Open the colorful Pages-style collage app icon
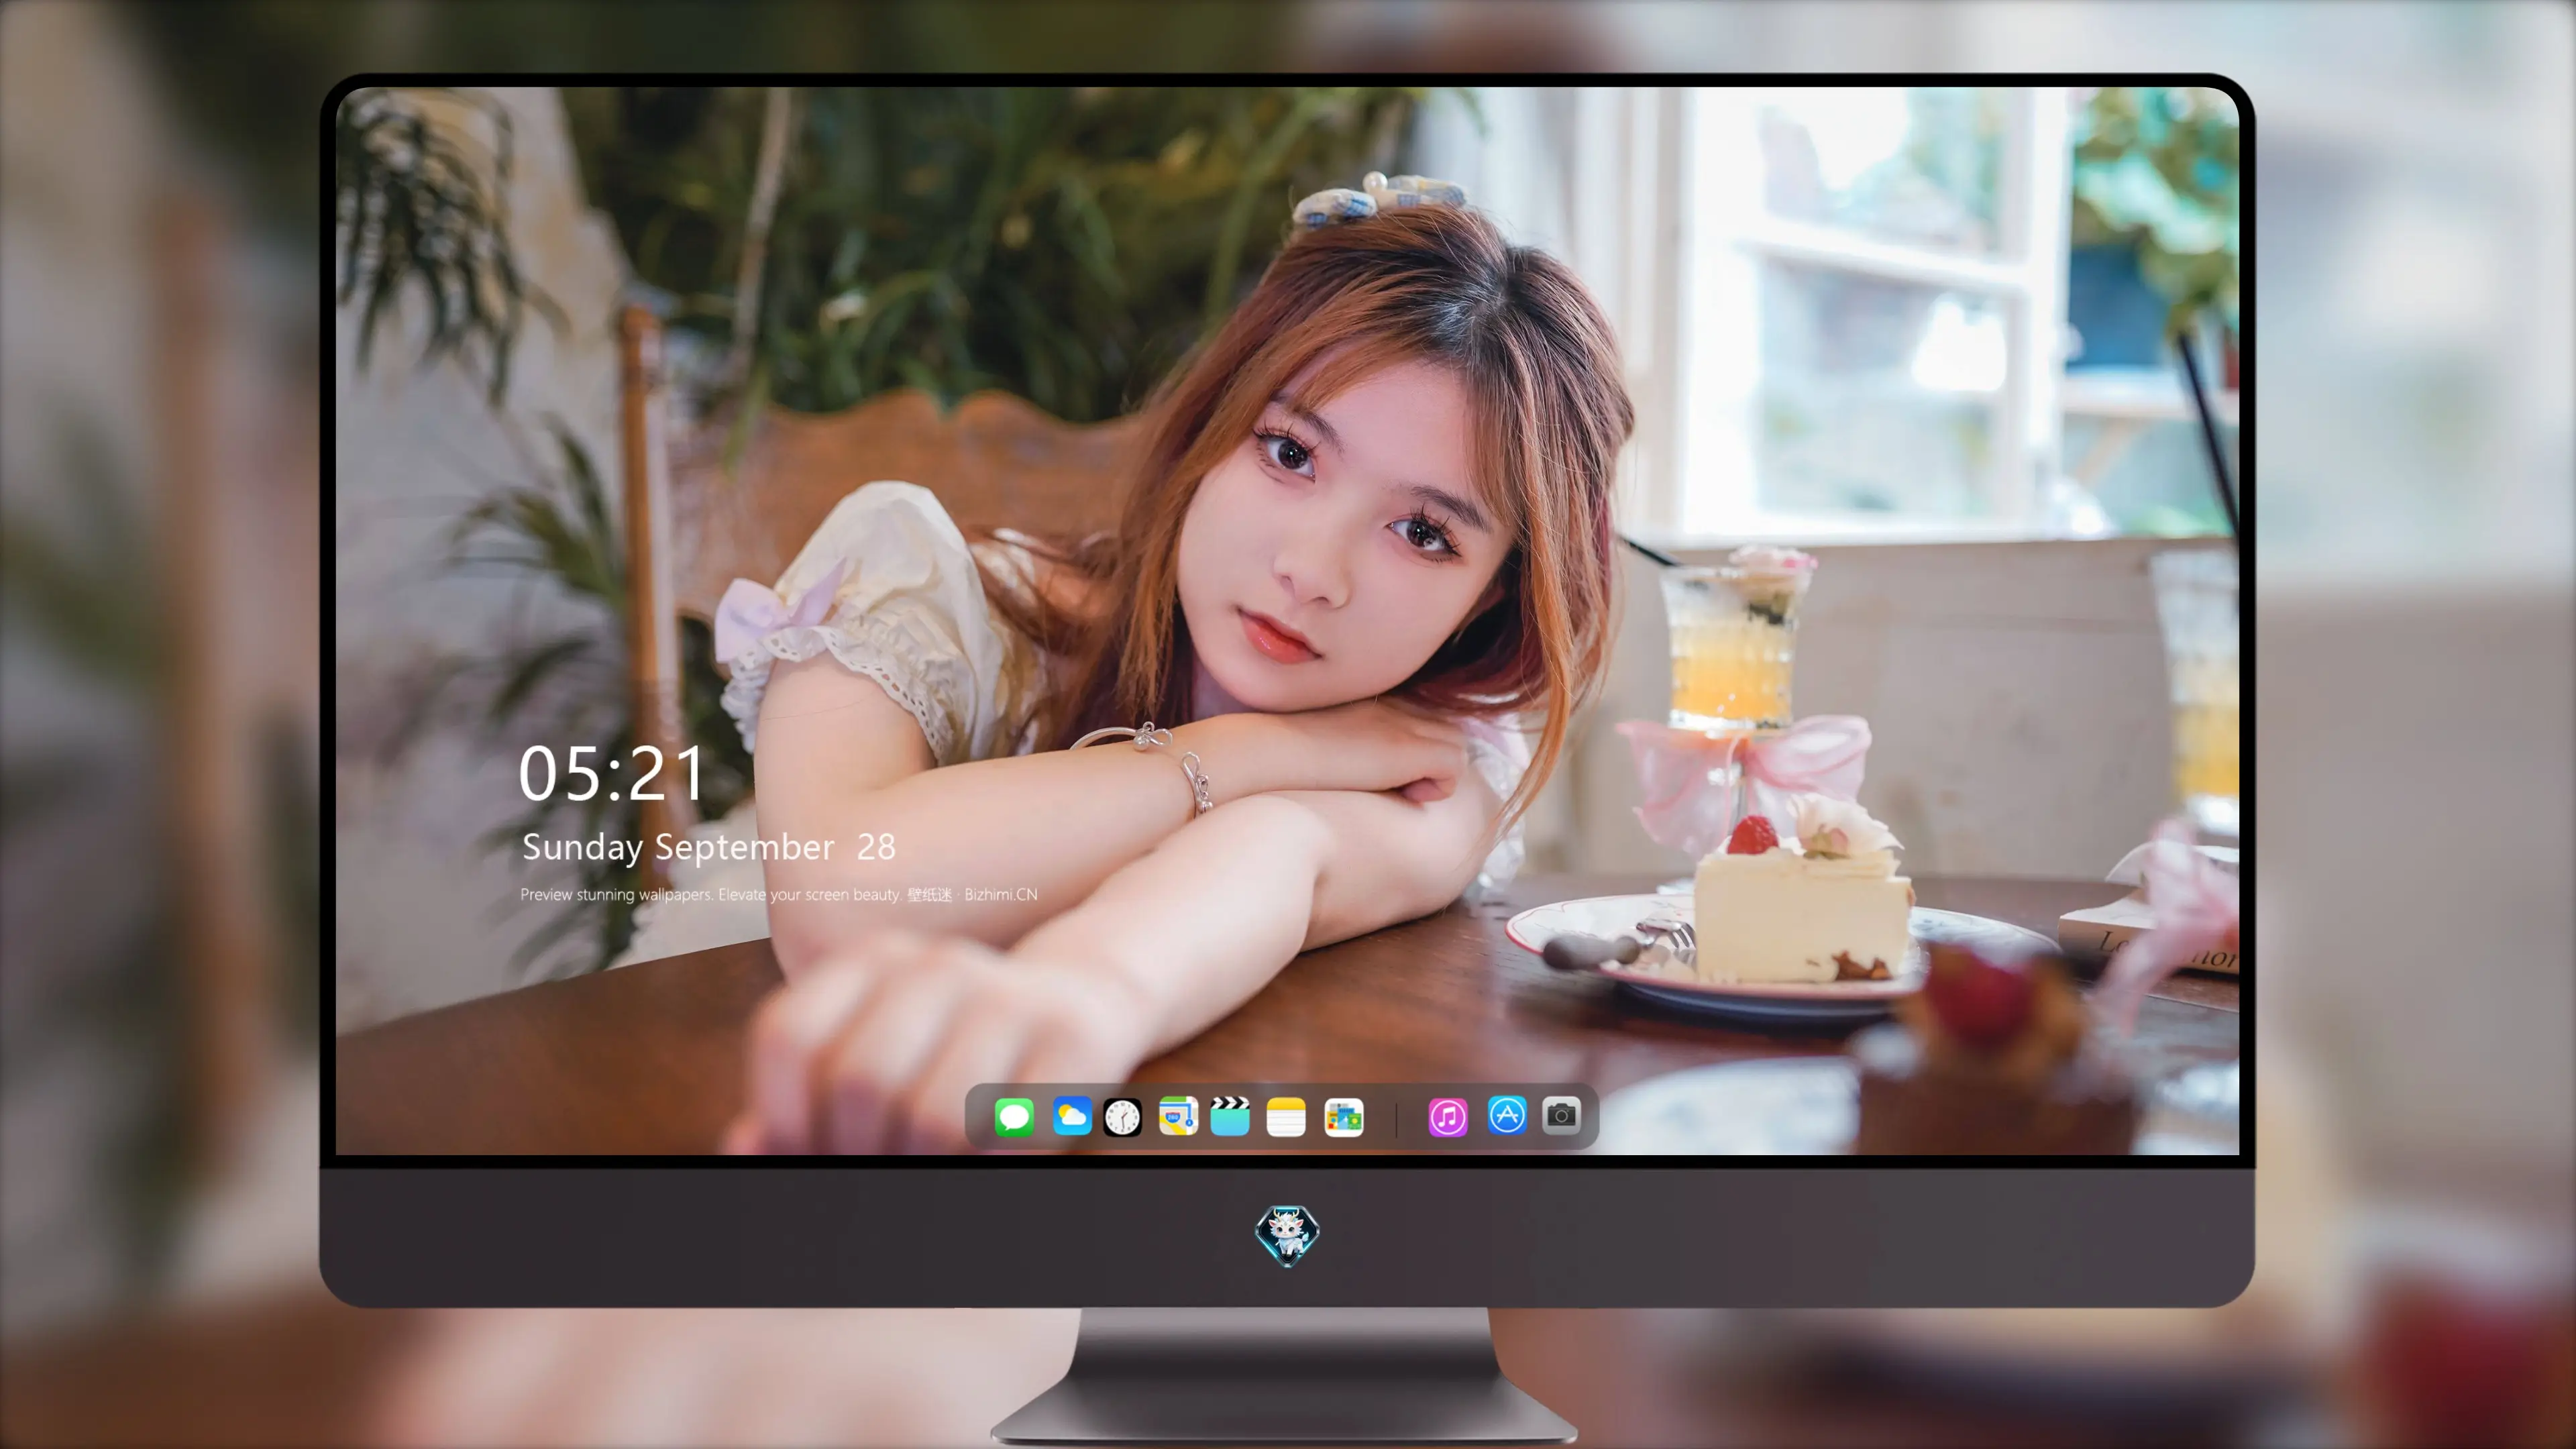Image resolution: width=2576 pixels, height=1449 pixels. 1343,1116
